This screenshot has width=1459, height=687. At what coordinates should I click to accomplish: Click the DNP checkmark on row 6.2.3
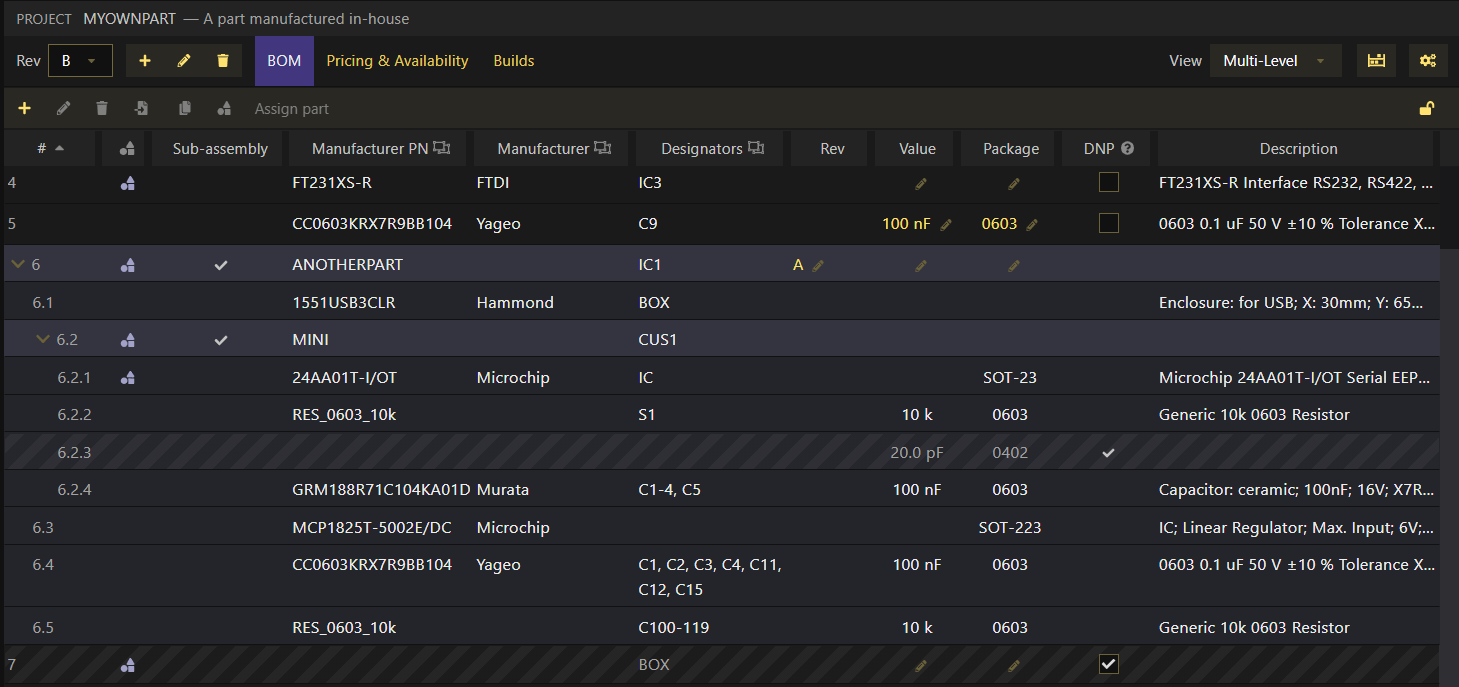coord(1108,453)
